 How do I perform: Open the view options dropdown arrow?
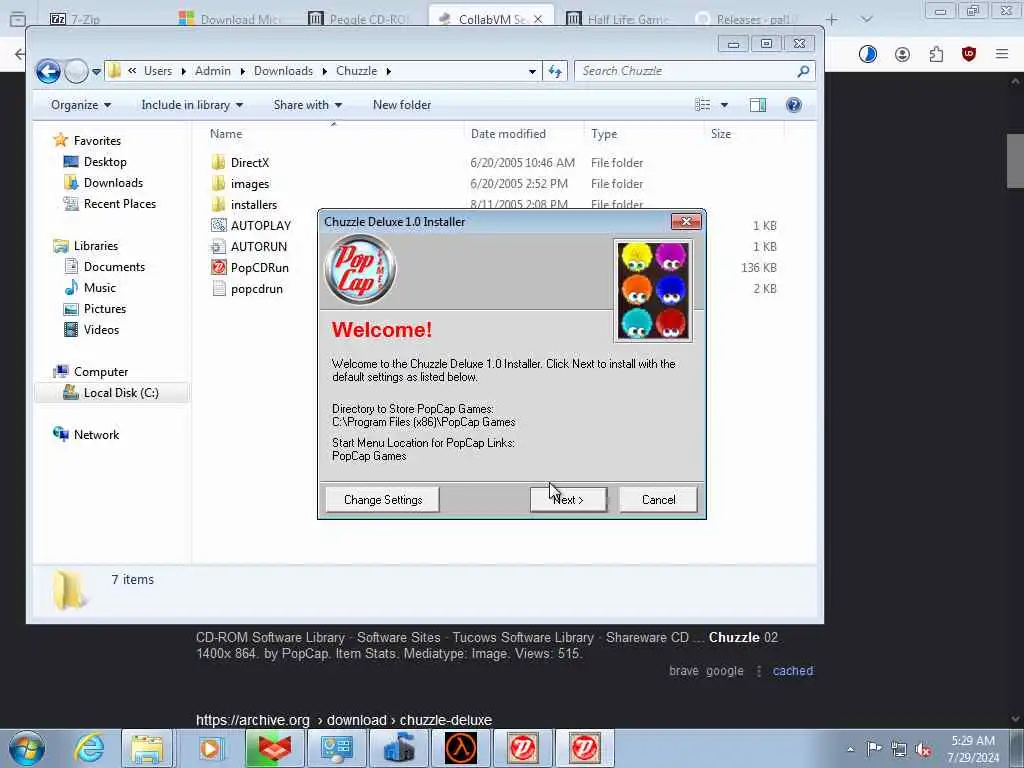point(724,105)
